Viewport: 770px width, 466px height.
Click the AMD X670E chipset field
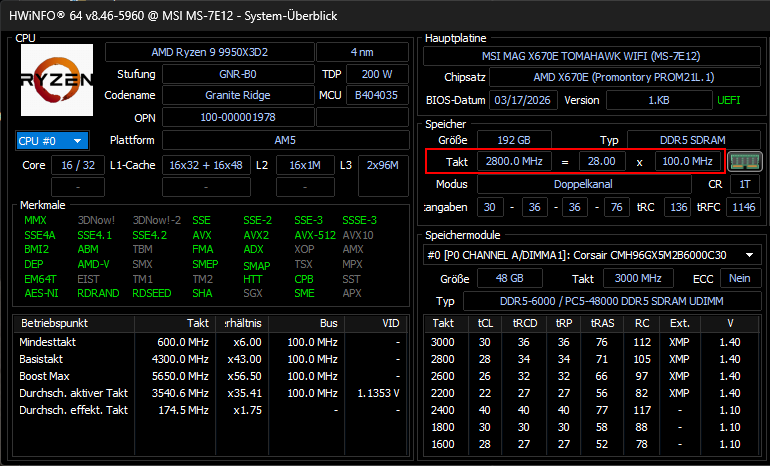(x=624, y=77)
